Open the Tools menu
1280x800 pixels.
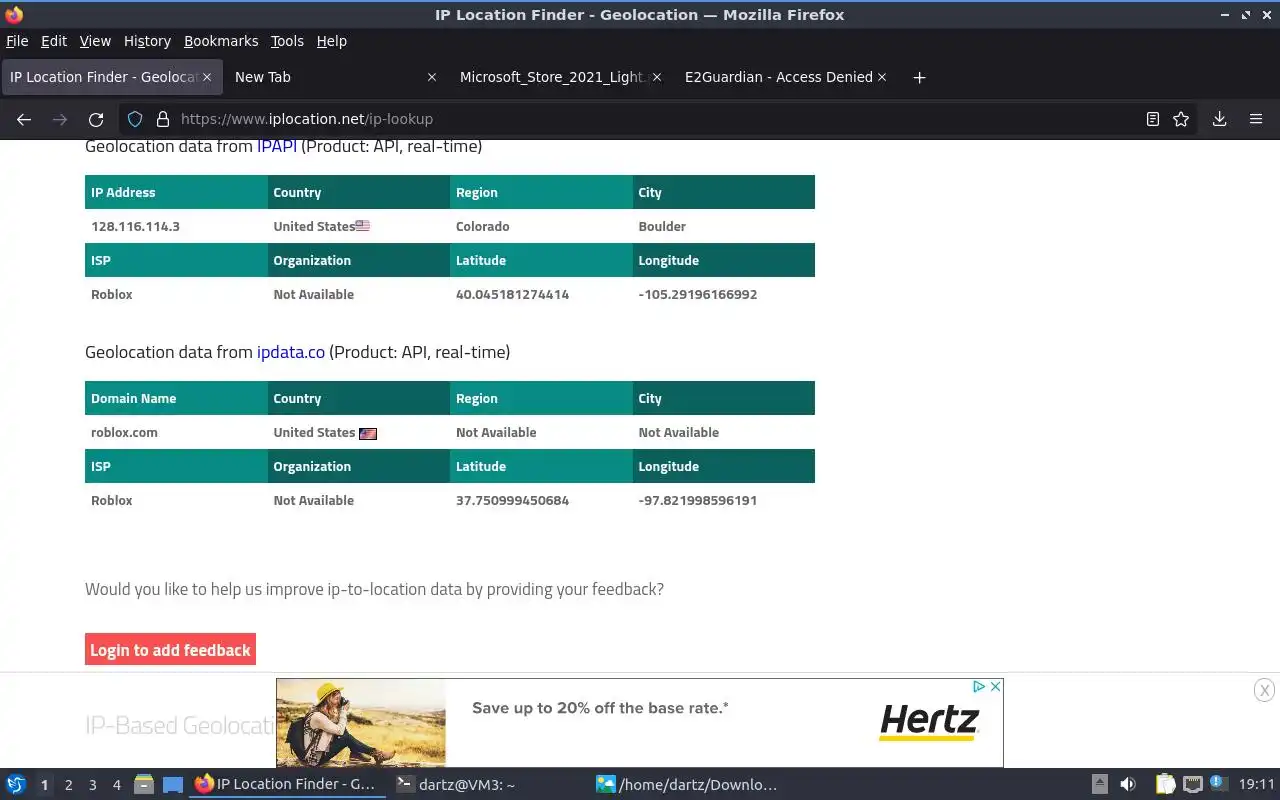pos(287,41)
